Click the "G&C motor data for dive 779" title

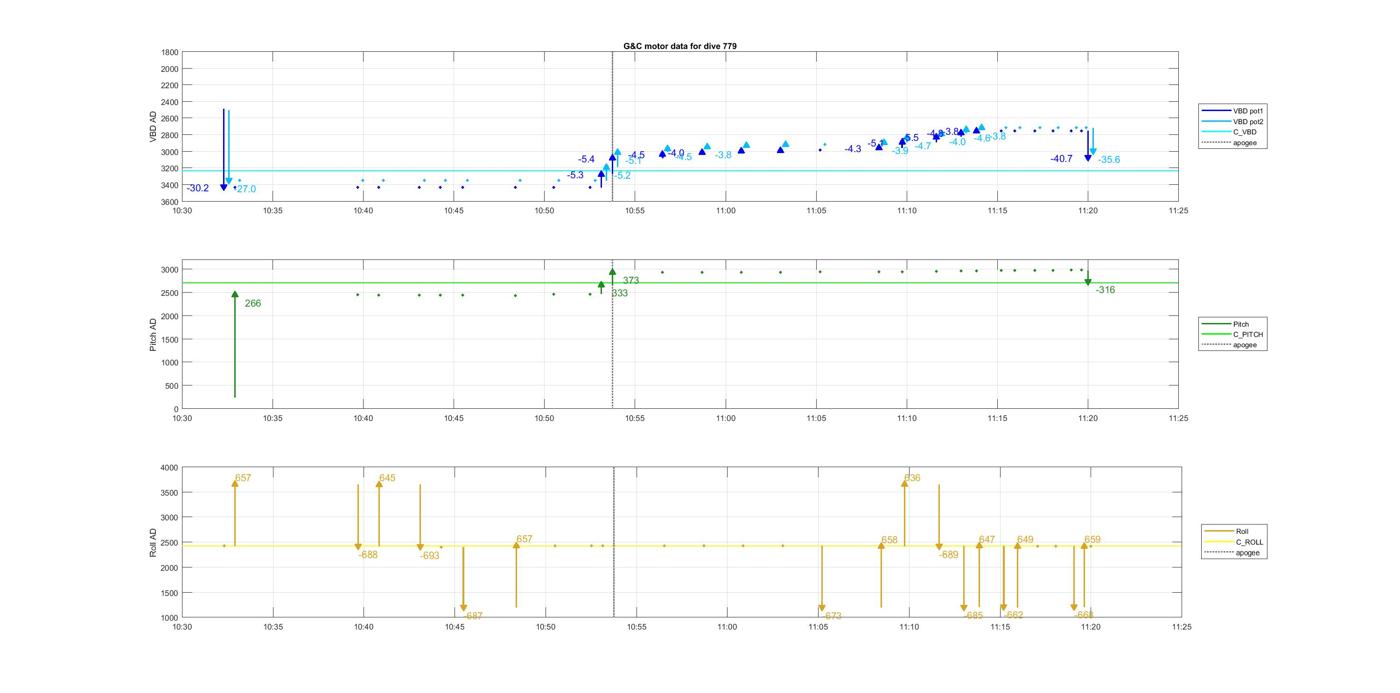(x=680, y=46)
